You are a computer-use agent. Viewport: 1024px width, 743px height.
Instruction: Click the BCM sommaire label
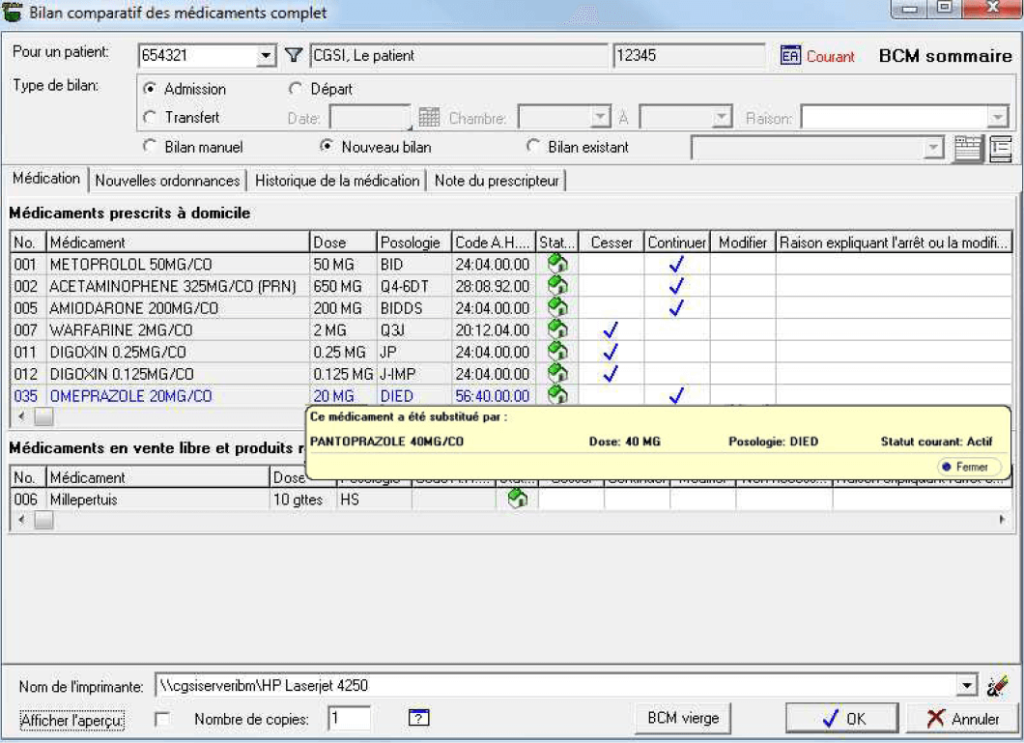click(x=945, y=56)
